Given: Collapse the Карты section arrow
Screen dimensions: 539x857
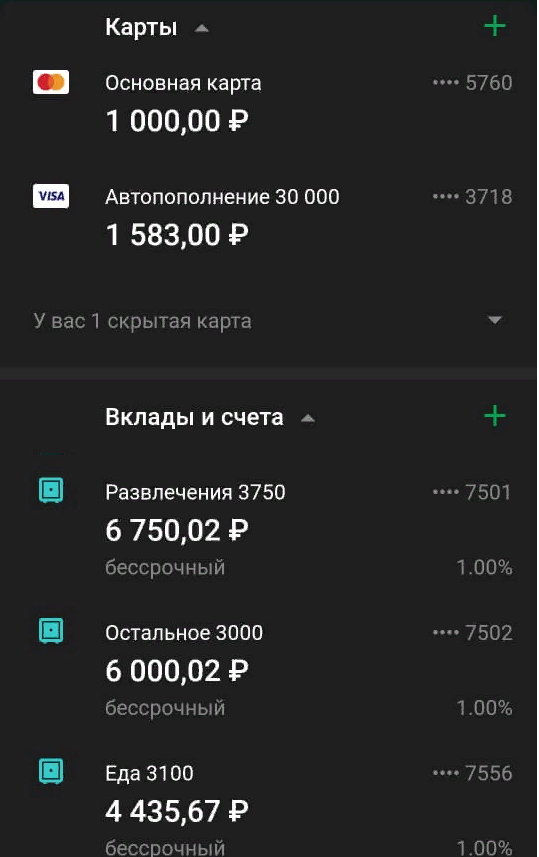Looking at the screenshot, I should [202, 28].
